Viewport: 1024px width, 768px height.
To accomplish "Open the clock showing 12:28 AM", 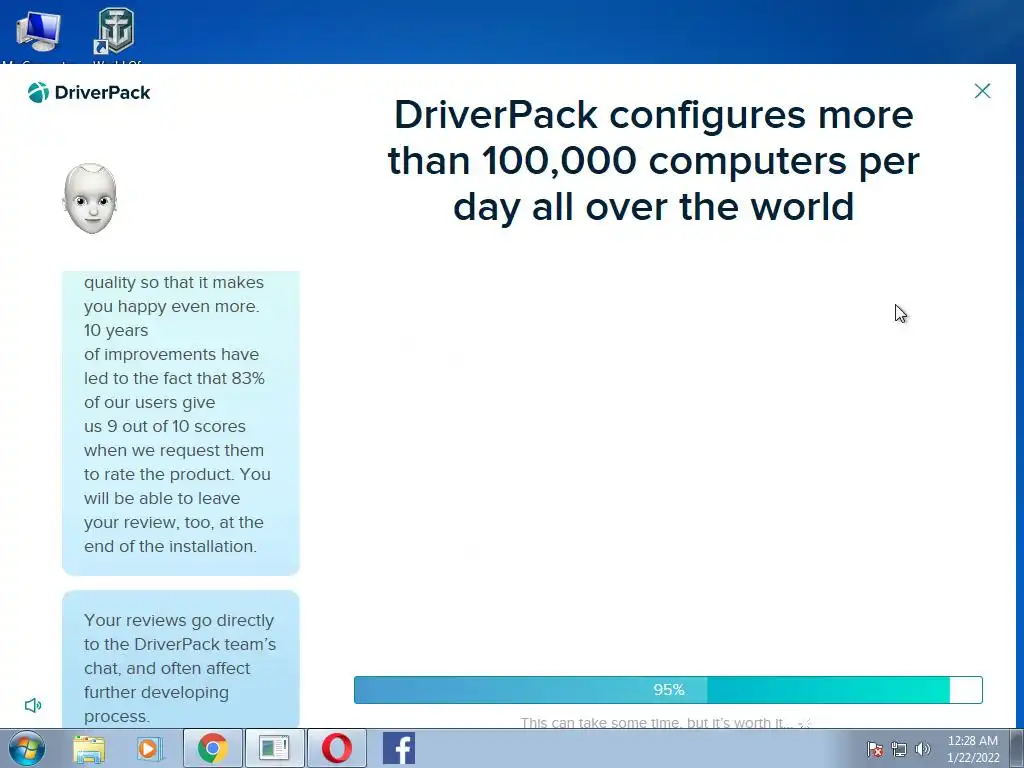I will click(972, 749).
